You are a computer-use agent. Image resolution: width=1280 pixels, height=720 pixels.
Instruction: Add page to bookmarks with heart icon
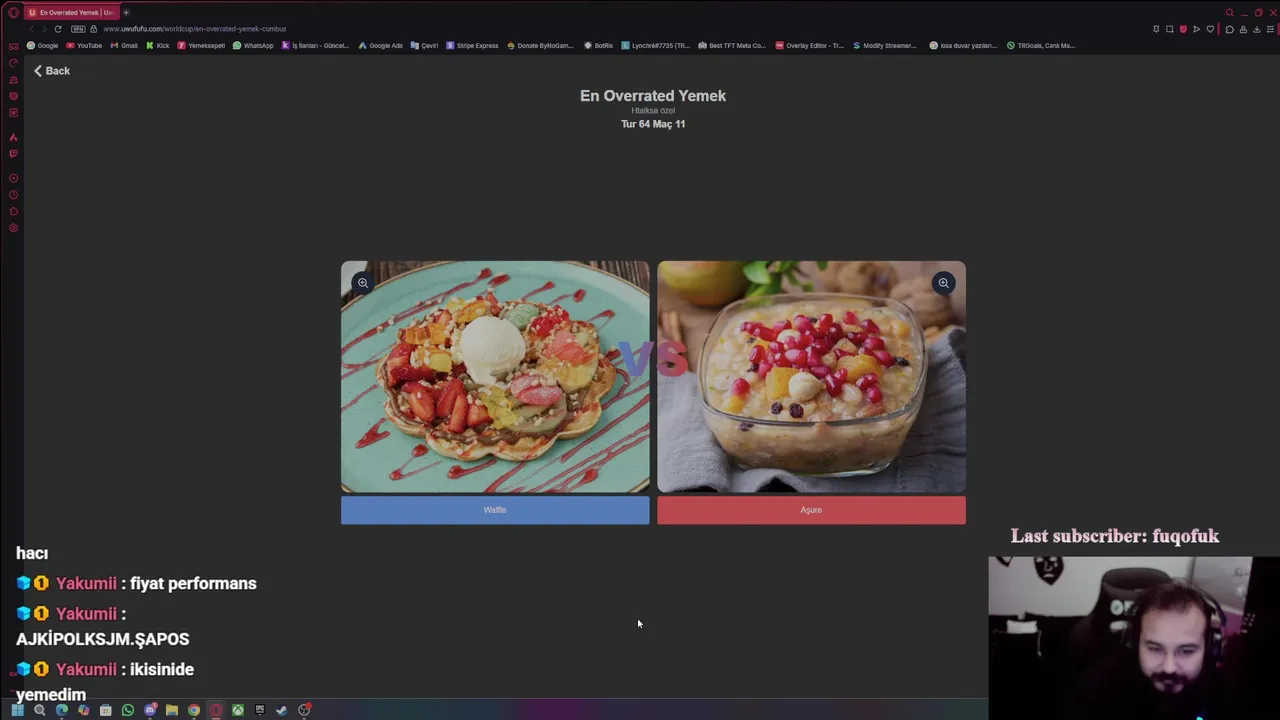1210,29
